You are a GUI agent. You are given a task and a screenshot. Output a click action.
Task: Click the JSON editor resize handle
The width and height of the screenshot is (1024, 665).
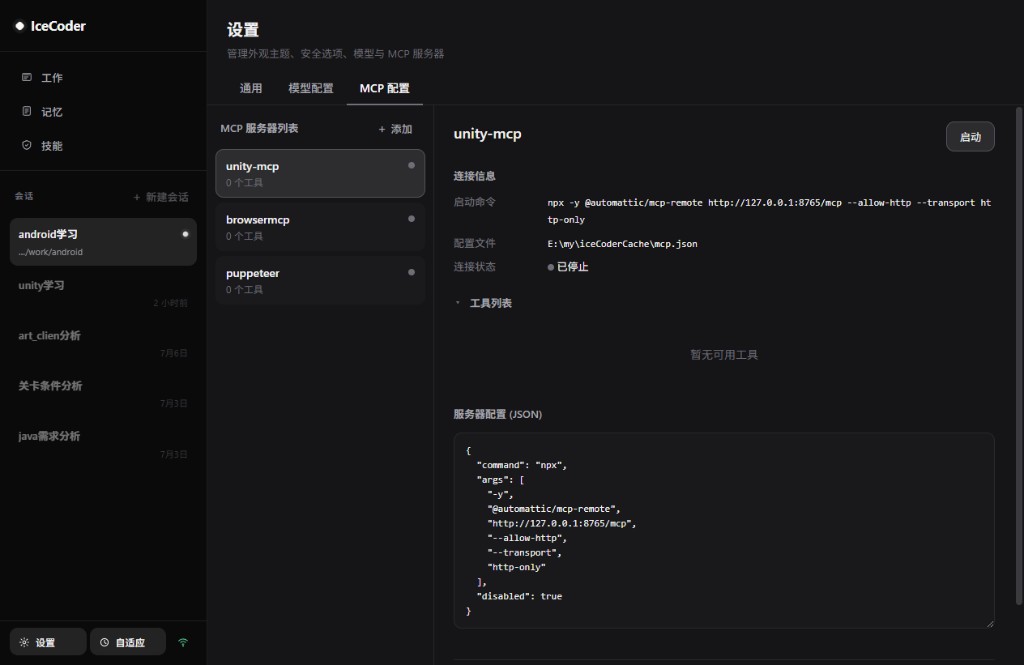(x=989, y=623)
